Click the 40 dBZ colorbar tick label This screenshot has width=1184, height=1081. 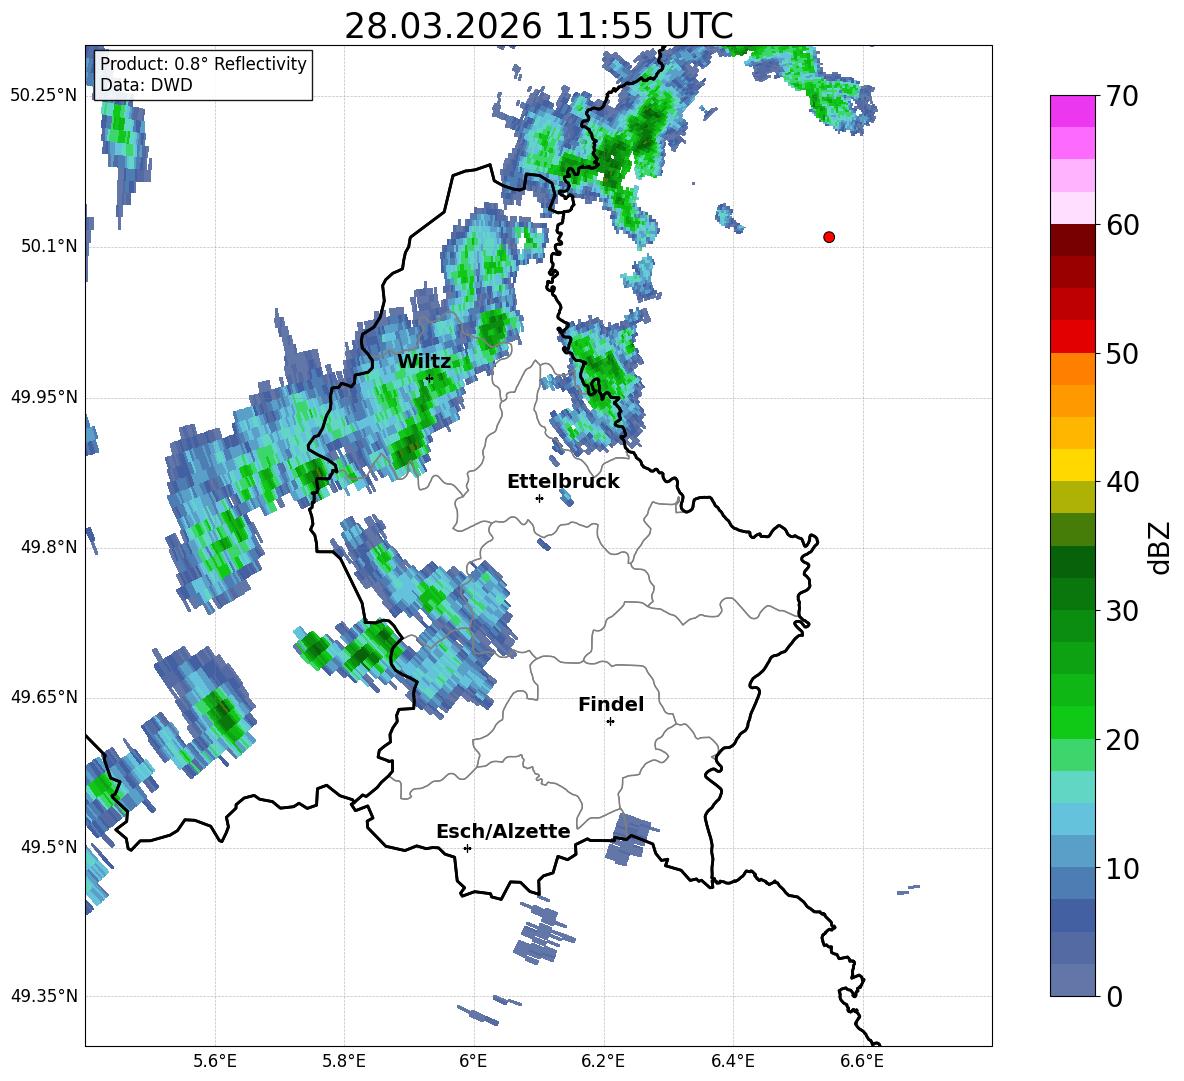pyautogui.click(x=1123, y=482)
